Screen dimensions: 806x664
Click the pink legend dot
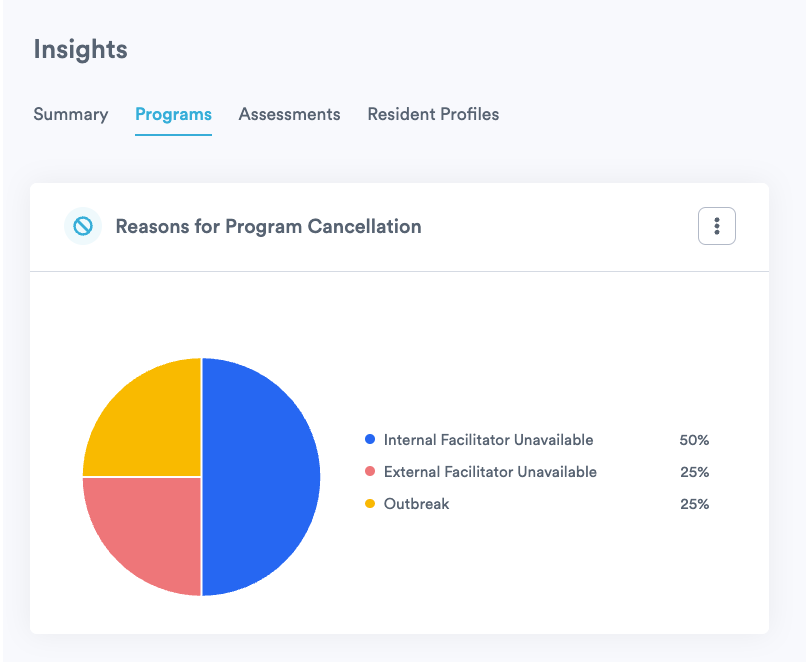pyautogui.click(x=370, y=472)
